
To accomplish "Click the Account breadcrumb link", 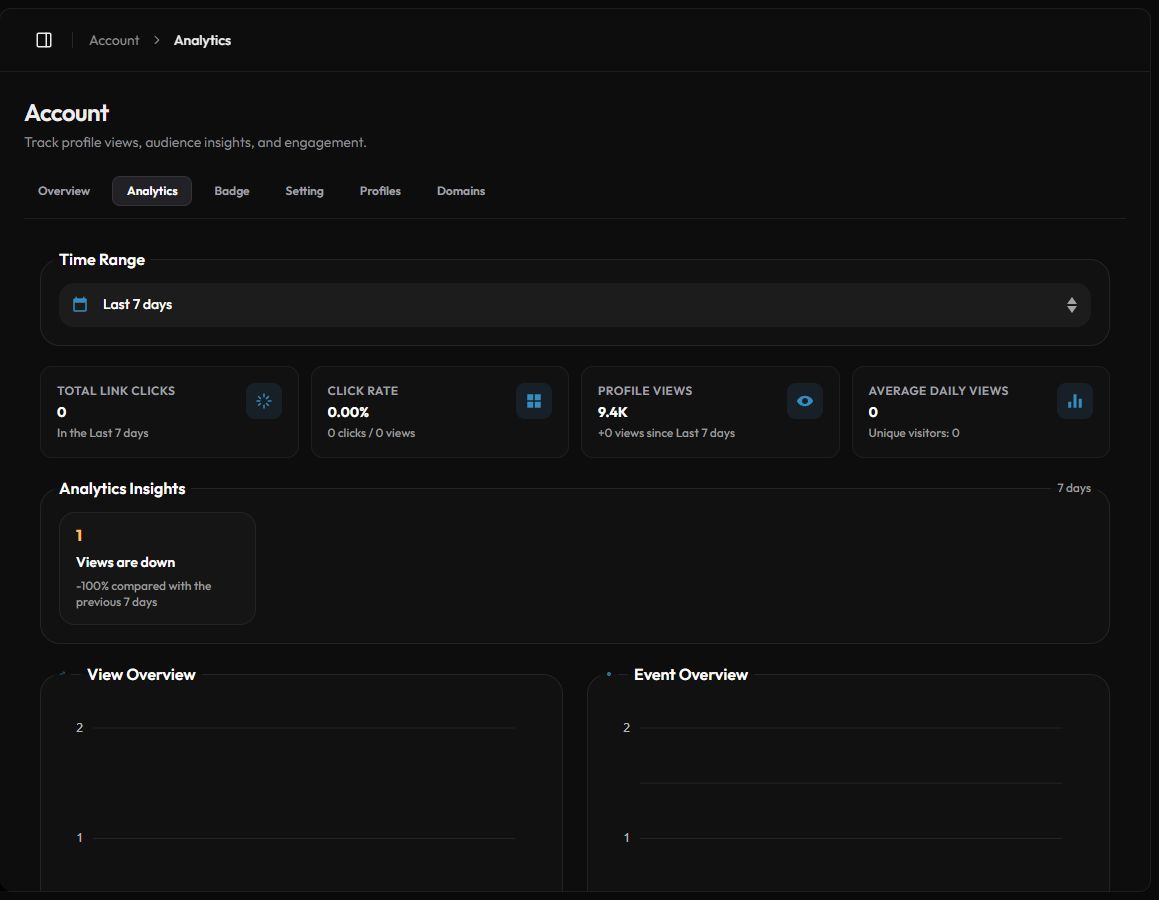I will click(114, 40).
